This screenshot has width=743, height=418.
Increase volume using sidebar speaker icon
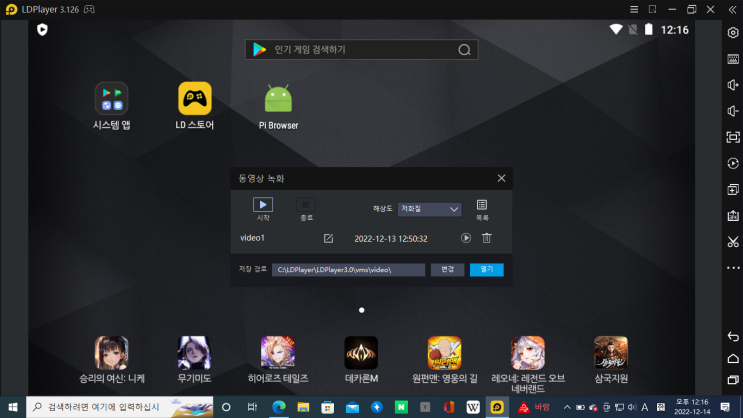(x=733, y=85)
